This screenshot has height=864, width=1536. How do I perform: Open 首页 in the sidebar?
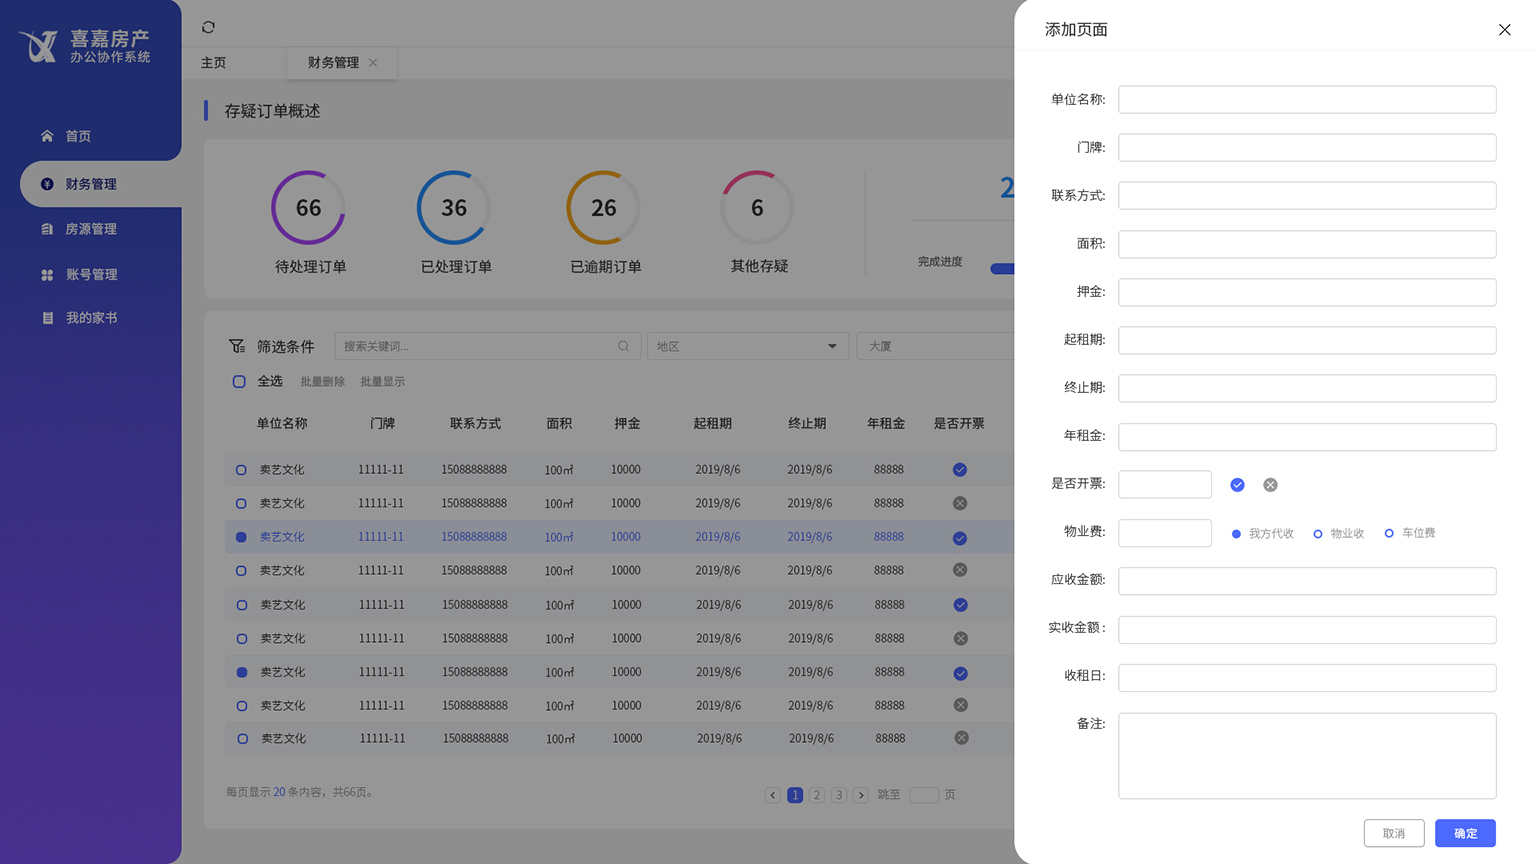(x=78, y=136)
